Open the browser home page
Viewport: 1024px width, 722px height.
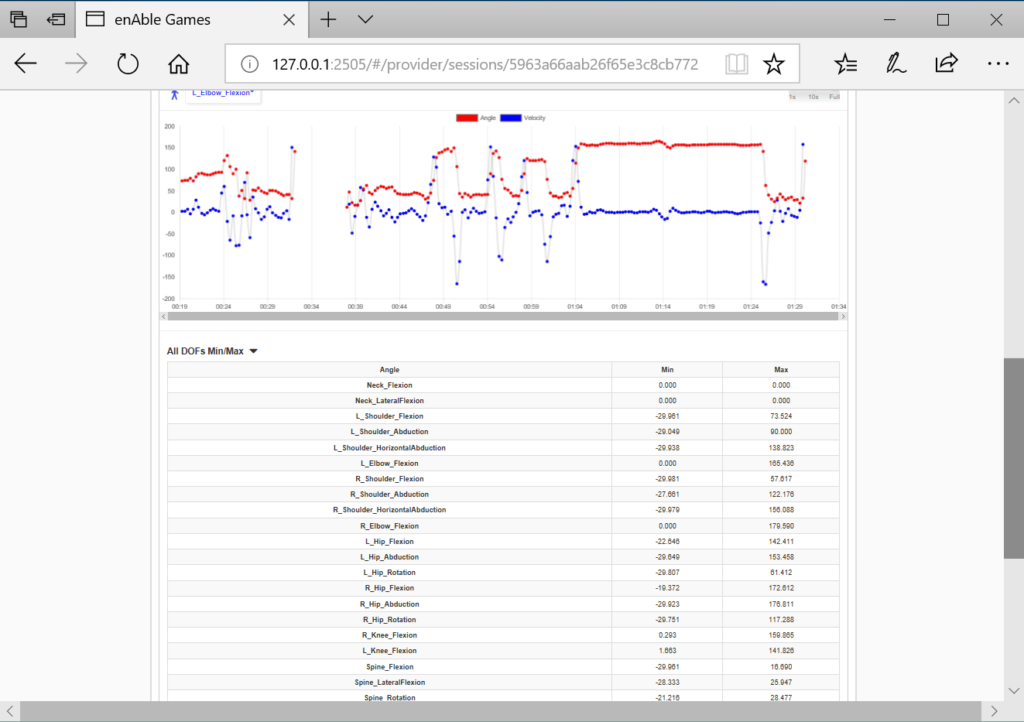tap(178, 64)
